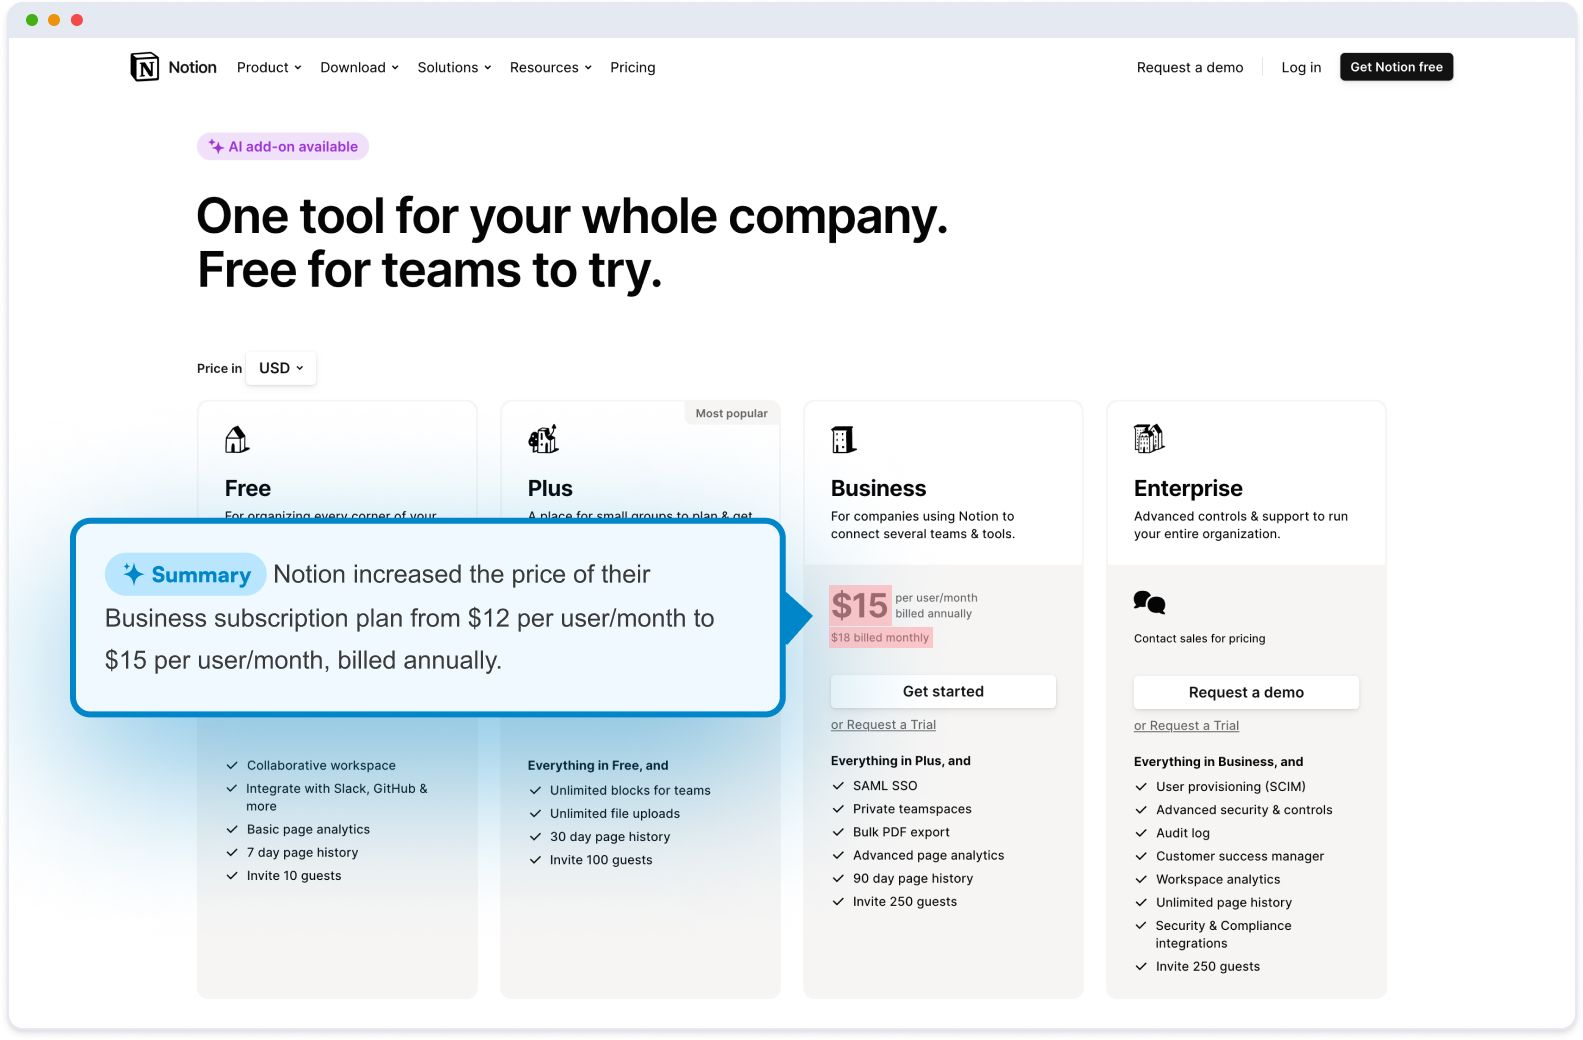Viewport: 1583px width, 1040px height.
Task: Click 'Private teamspaces' feature
Action: pos(912,809)
